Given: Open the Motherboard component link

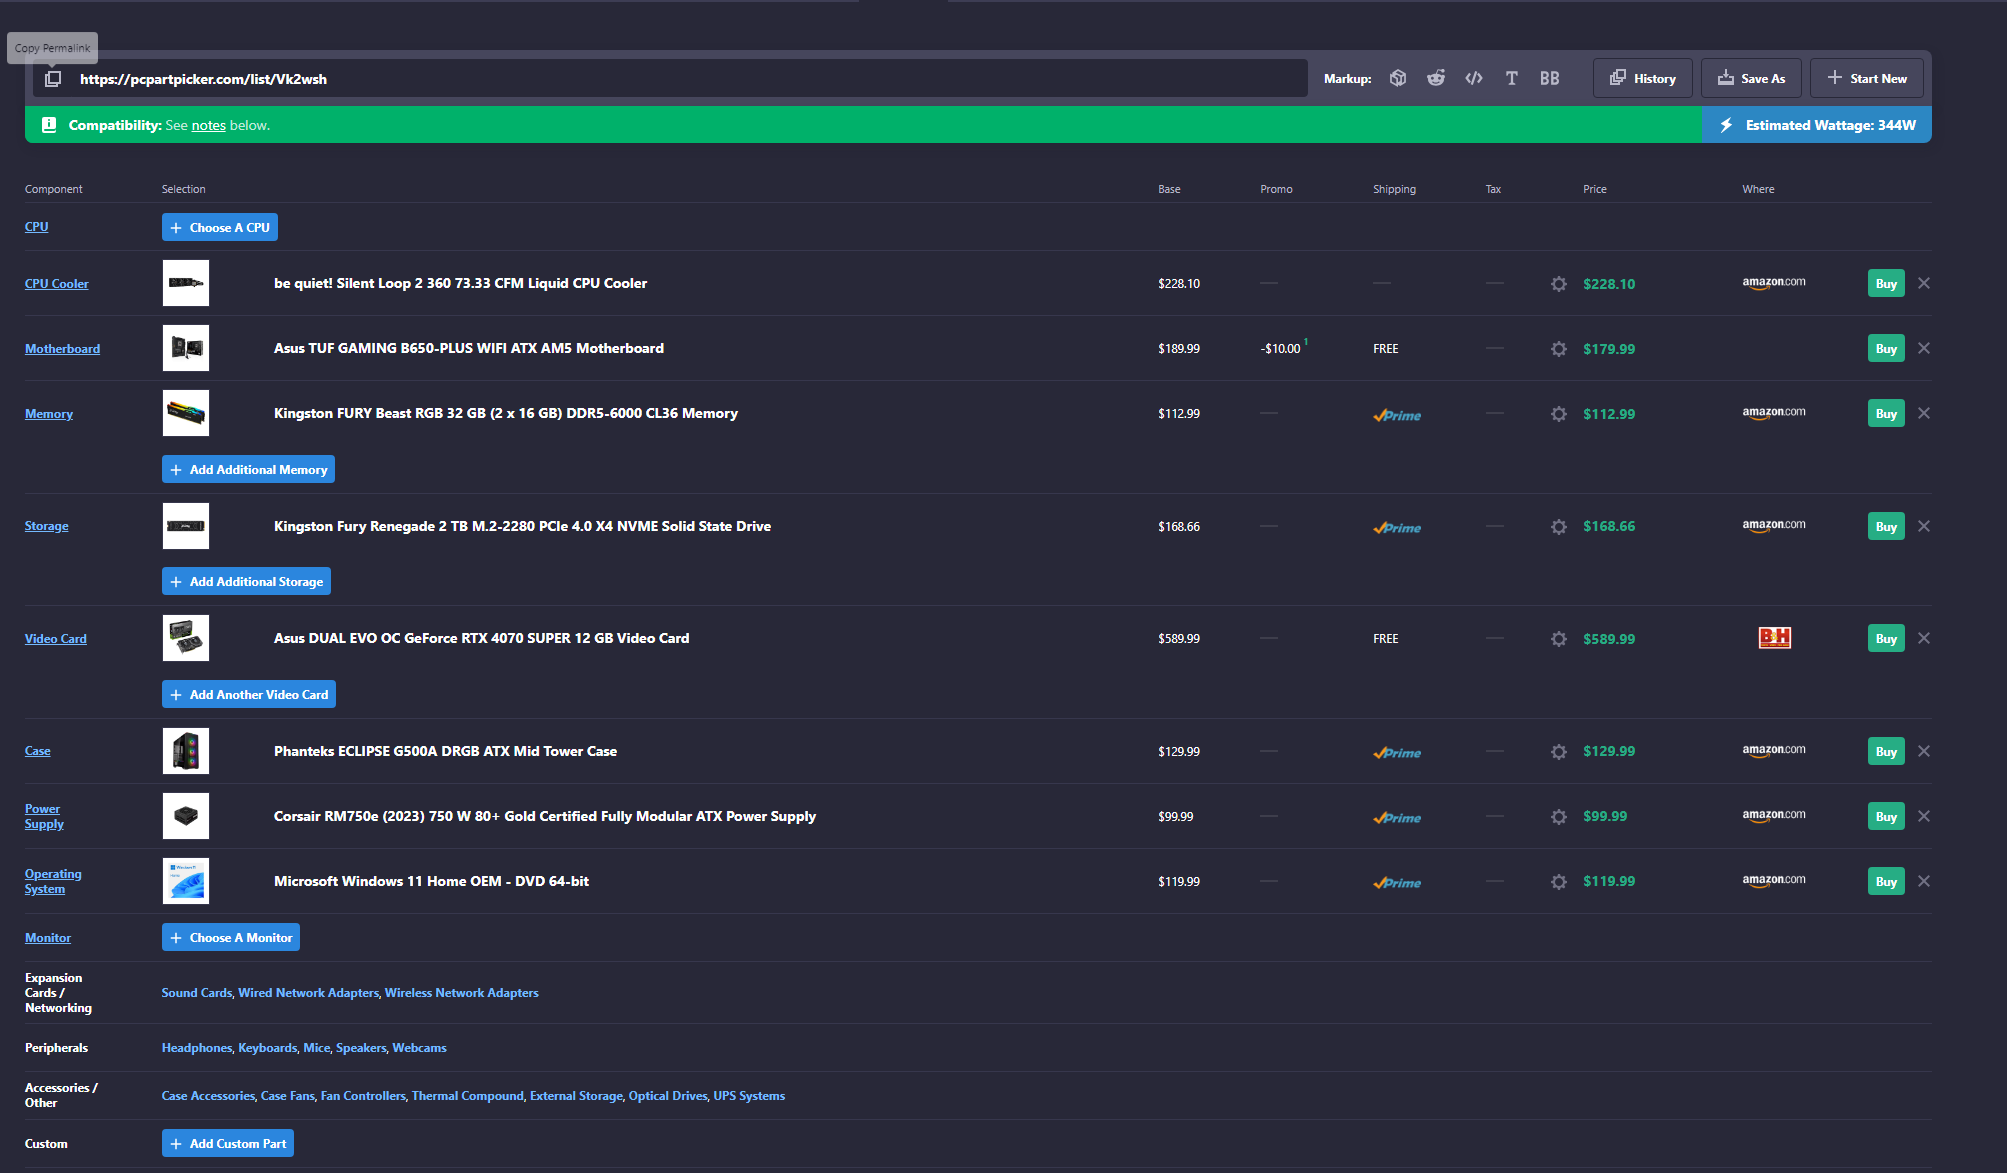Looking at the screenshot, I should pos(62,349).
